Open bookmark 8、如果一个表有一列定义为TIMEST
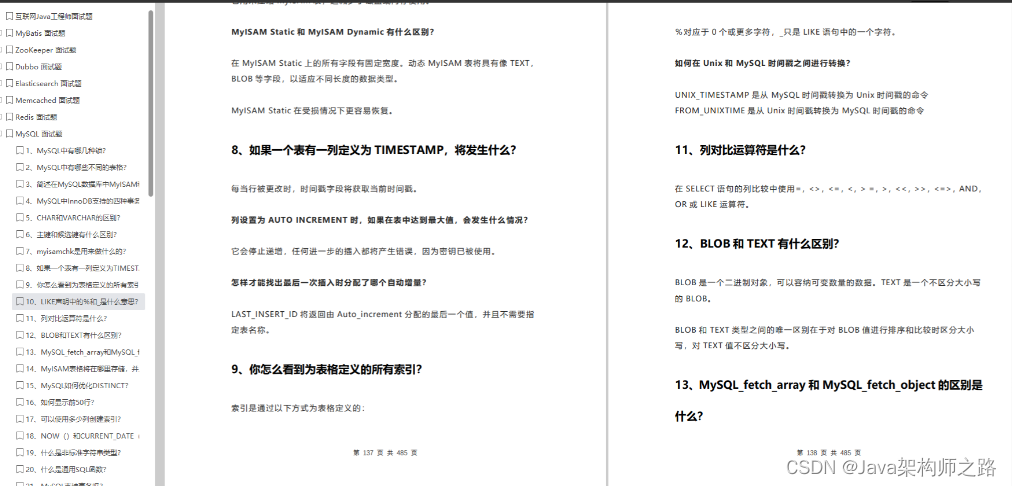Screen dimensions: 1012x486 (x=83, y=268)
